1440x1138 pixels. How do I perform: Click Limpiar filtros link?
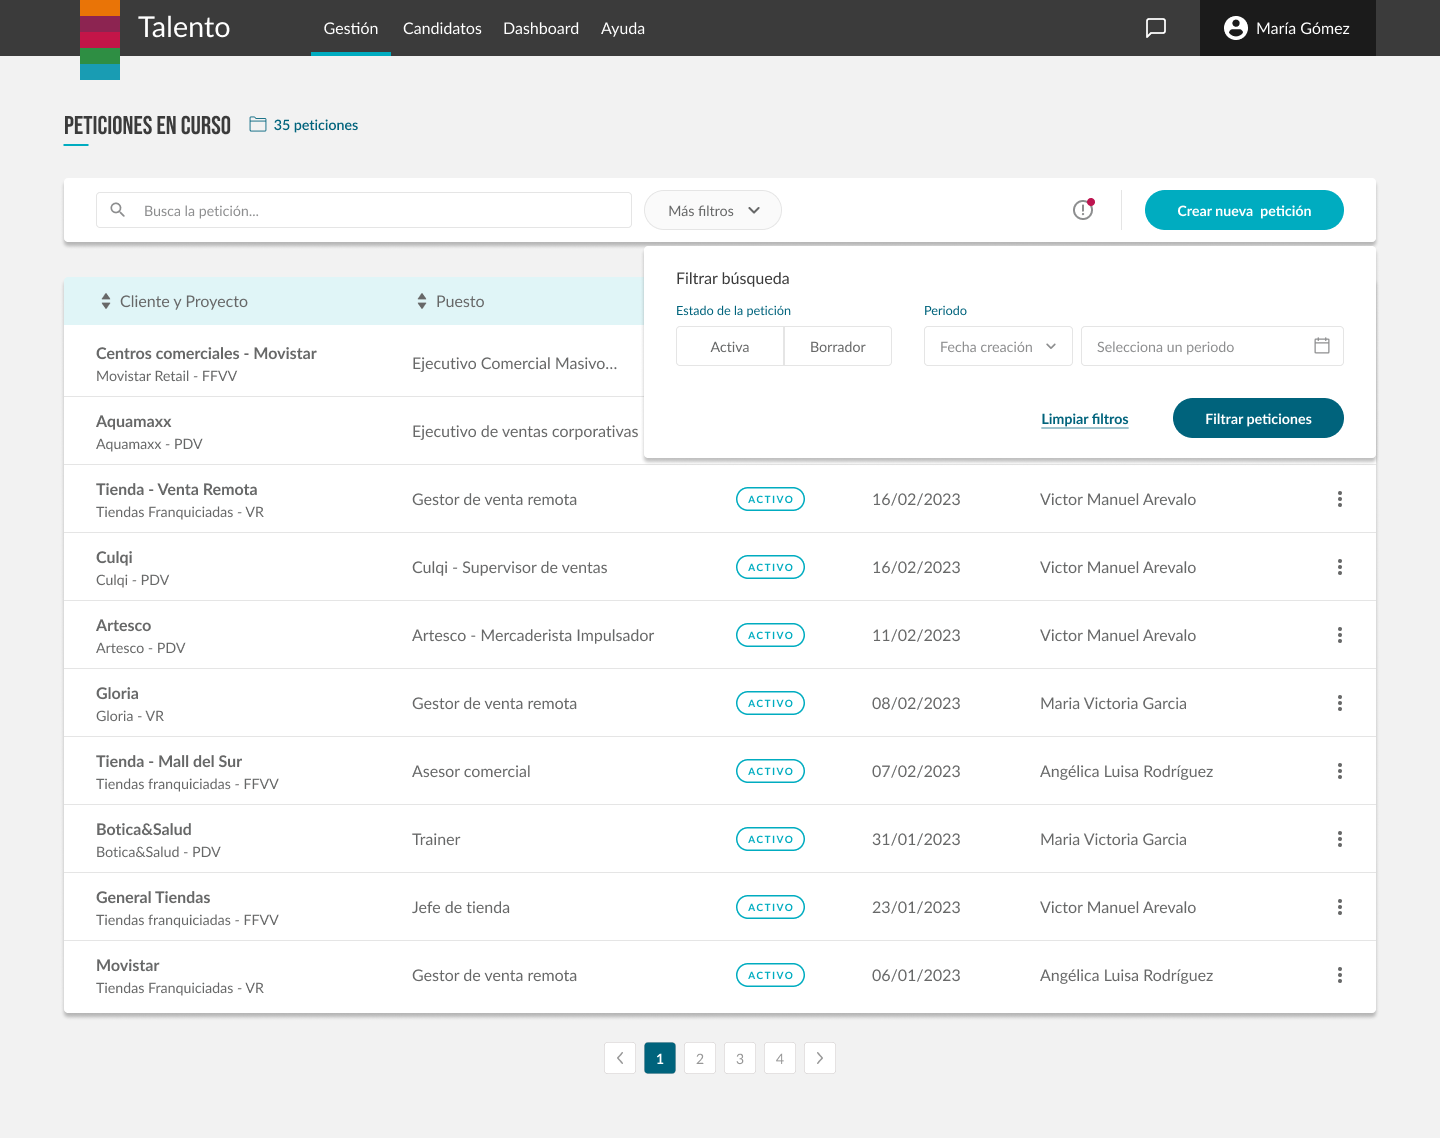tap(1084, 419)
